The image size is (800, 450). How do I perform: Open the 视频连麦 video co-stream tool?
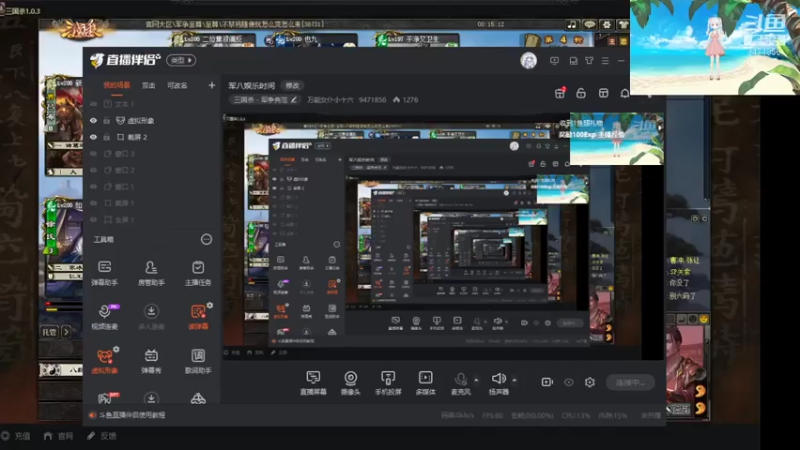click(x=105, y=317)
